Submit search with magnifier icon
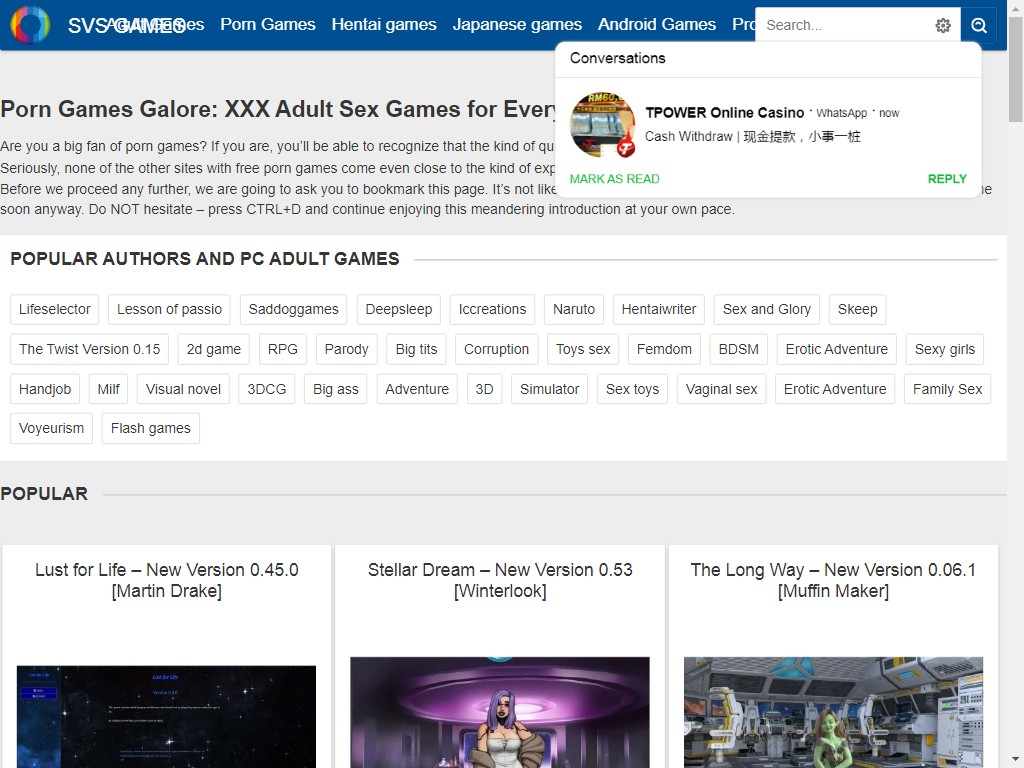This screenshot has height=768, width=1024. click(x=978, y=25)
